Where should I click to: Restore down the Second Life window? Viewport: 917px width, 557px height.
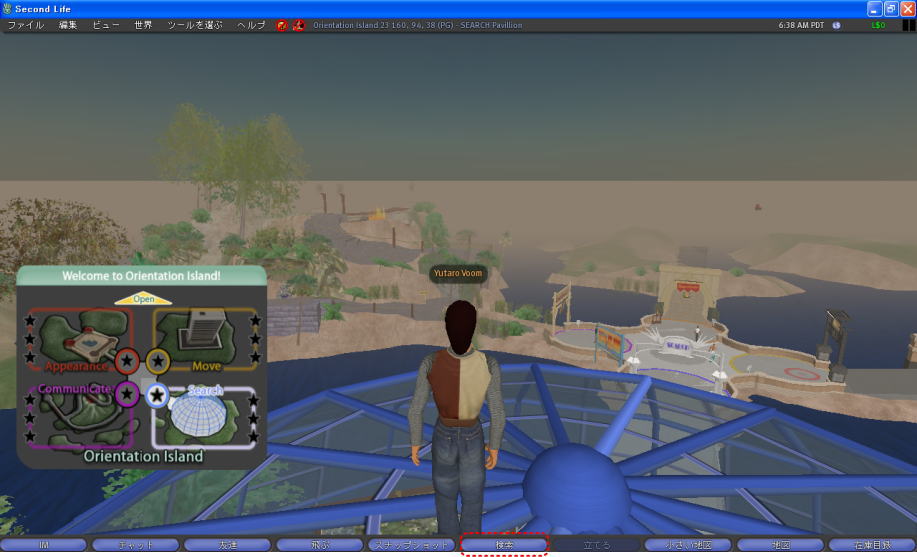[891, 9]
